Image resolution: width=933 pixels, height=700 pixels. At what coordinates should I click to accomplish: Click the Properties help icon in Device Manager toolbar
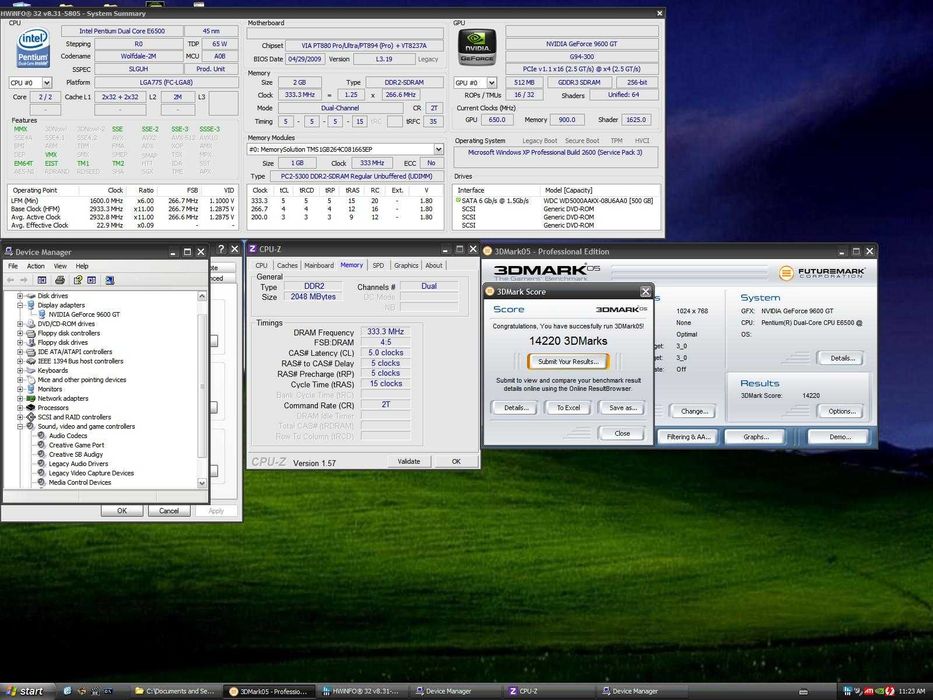pyautogui.click(x=77, y=280)
